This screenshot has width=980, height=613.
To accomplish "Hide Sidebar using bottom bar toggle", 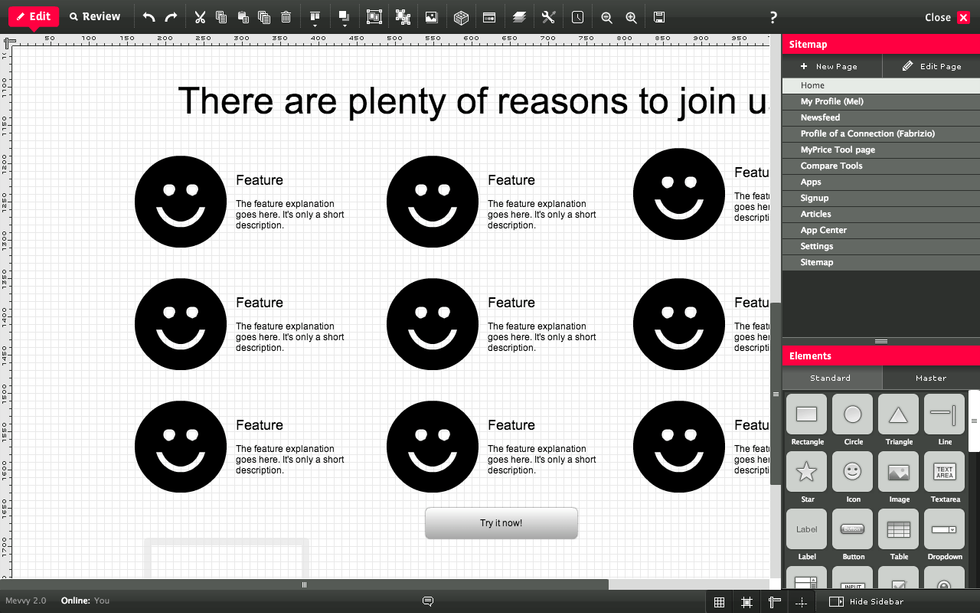I will [x=866, y=602].
